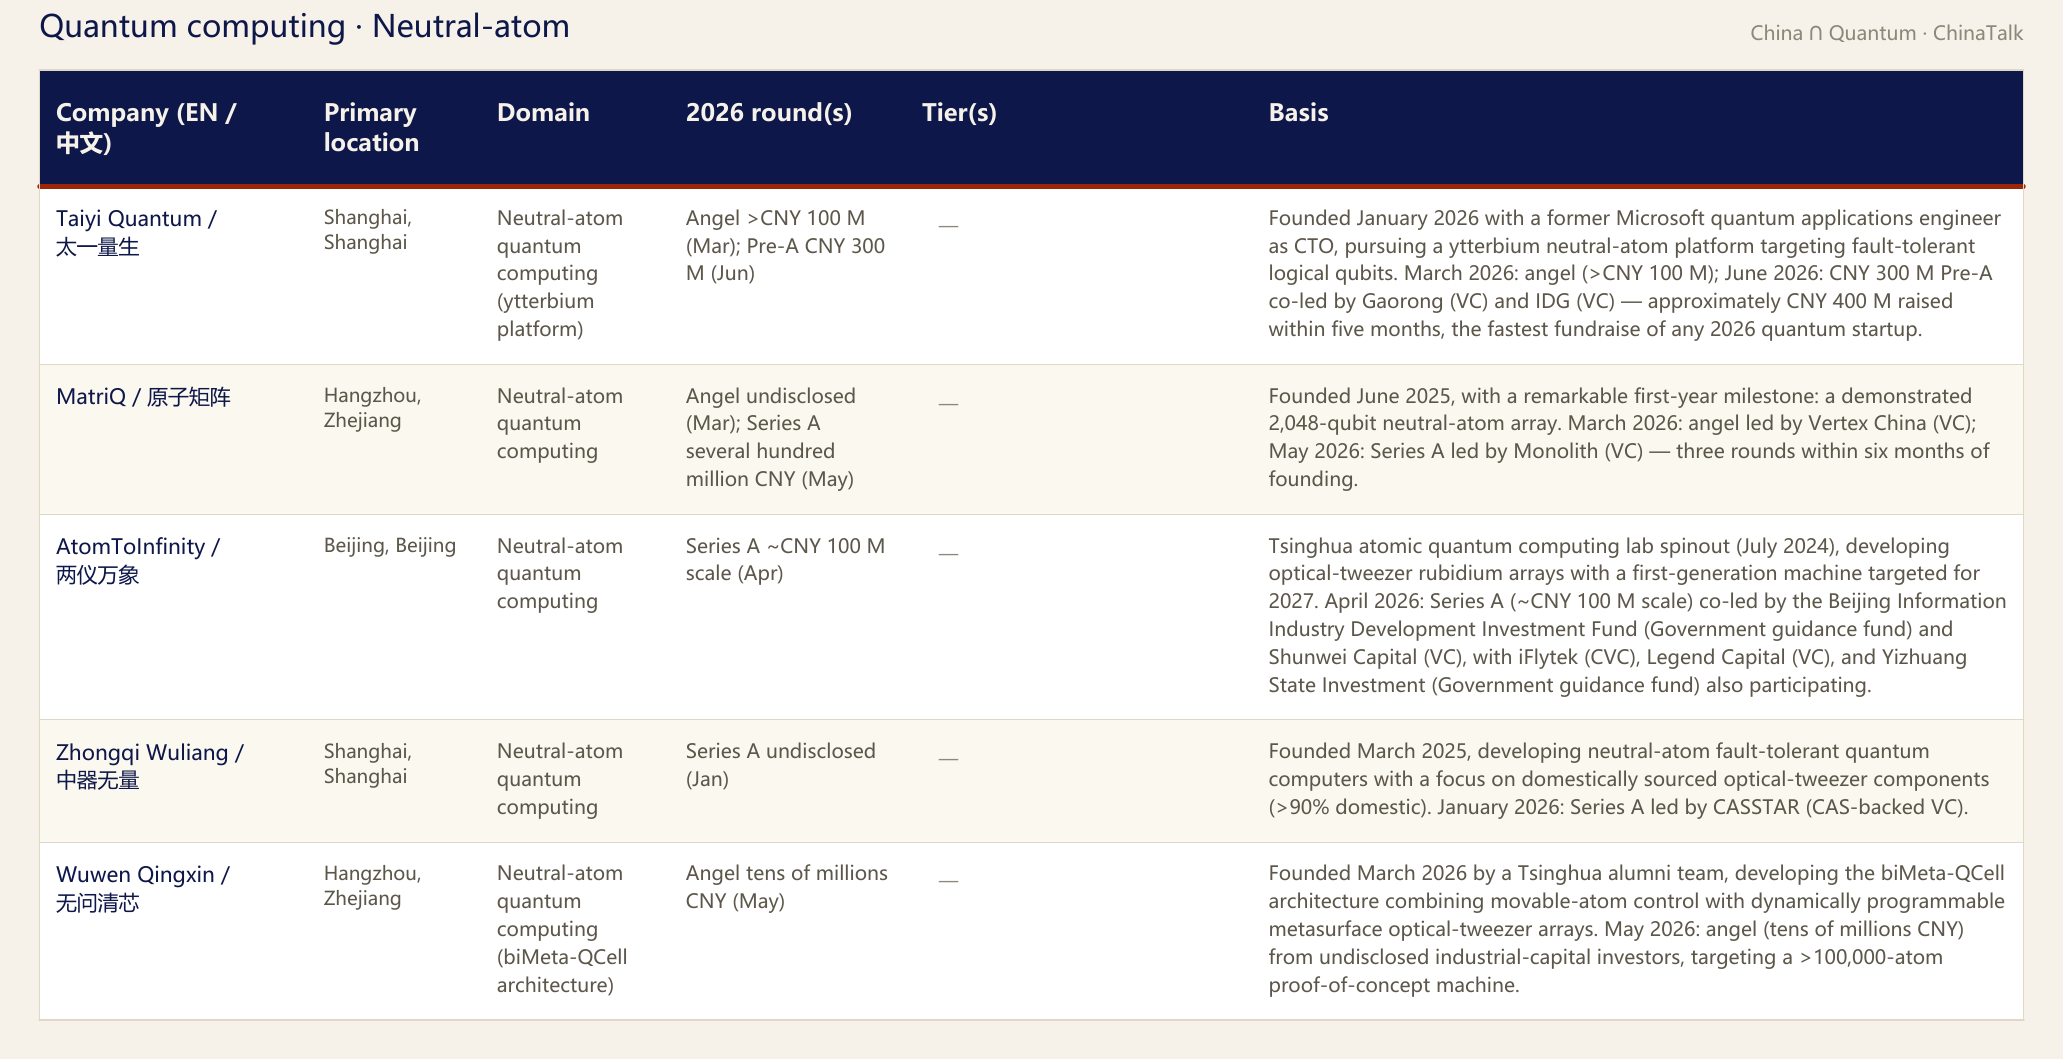Image resolution: width=2063 pixels, height=1060 pixels.
Task: Select the "Beijing, Beijing" location cell
Action: [x=390, y=545]
